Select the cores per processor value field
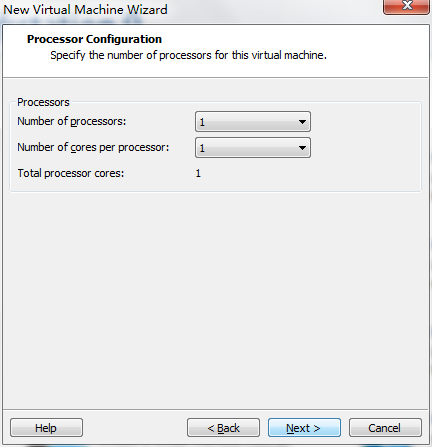 point(253,147)
